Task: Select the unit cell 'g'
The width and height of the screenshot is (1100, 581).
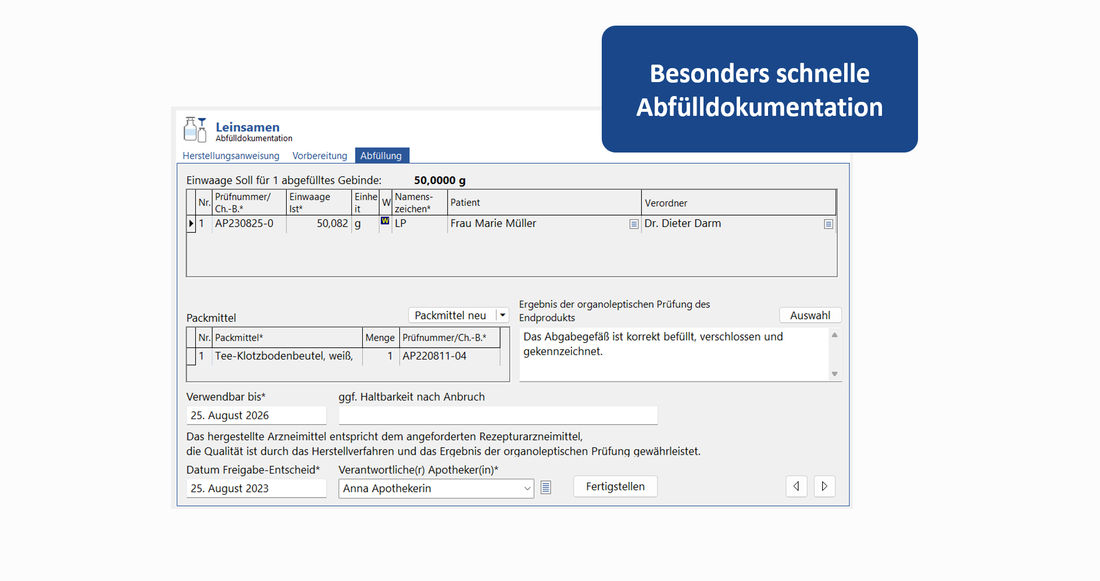Action: pos(365,224)
